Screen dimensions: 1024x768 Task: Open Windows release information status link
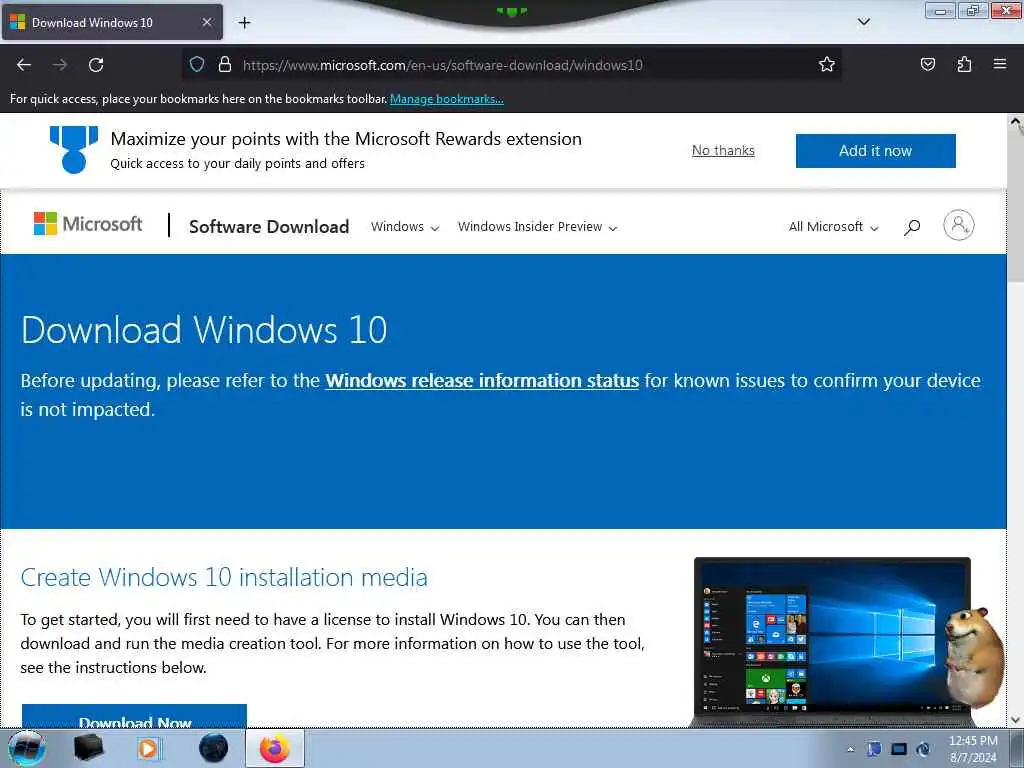[482, 381]
